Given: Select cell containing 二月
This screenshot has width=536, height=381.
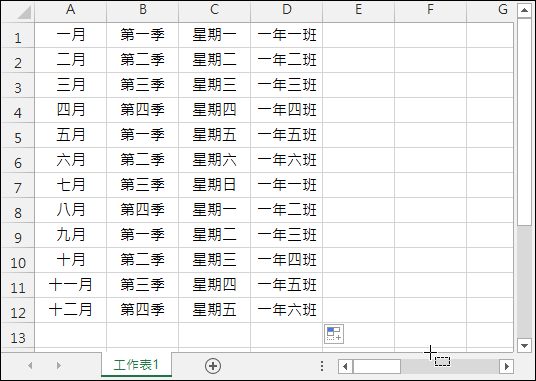Looking at the screenshot, I should pos(70,60).
